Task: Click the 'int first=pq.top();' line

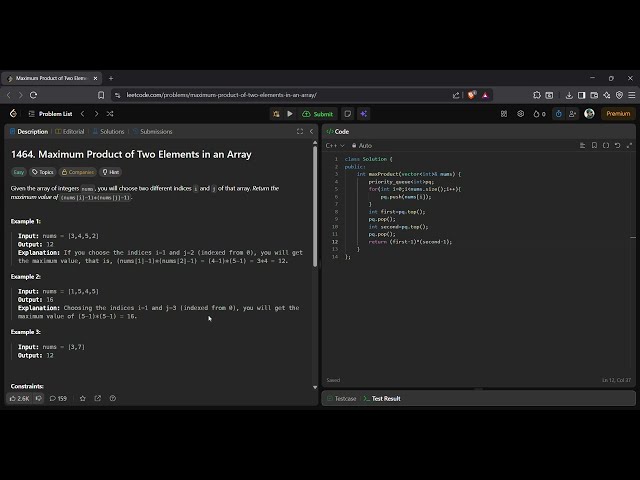Action: pyautogui.click(x=397, y=212)
